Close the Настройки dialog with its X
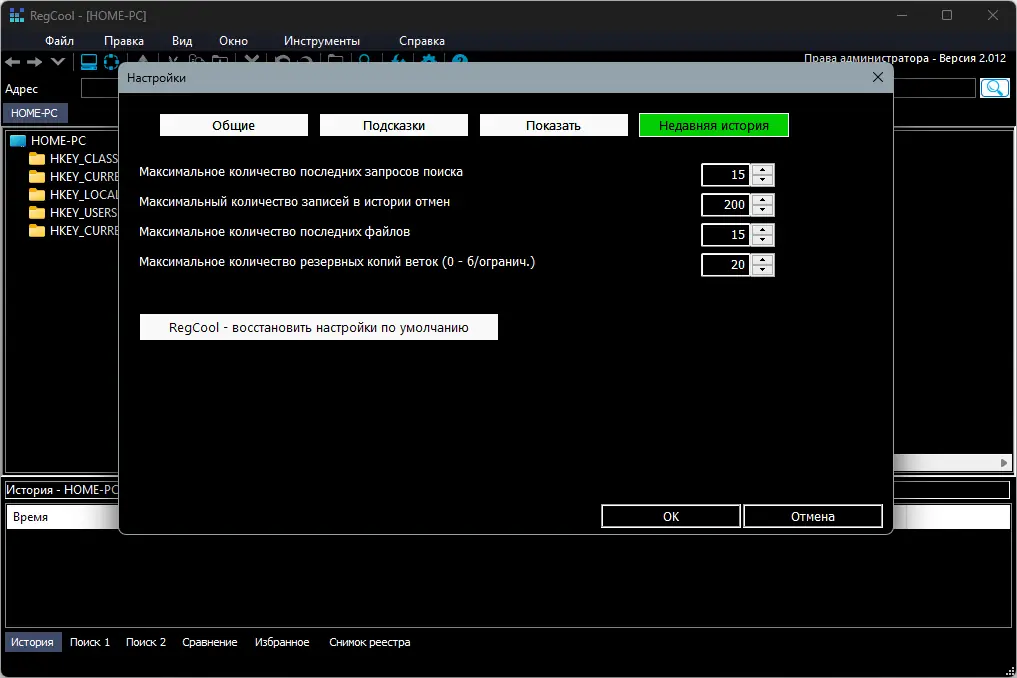Viewport: 1017px width, 678px height. [x=878, y=77]
